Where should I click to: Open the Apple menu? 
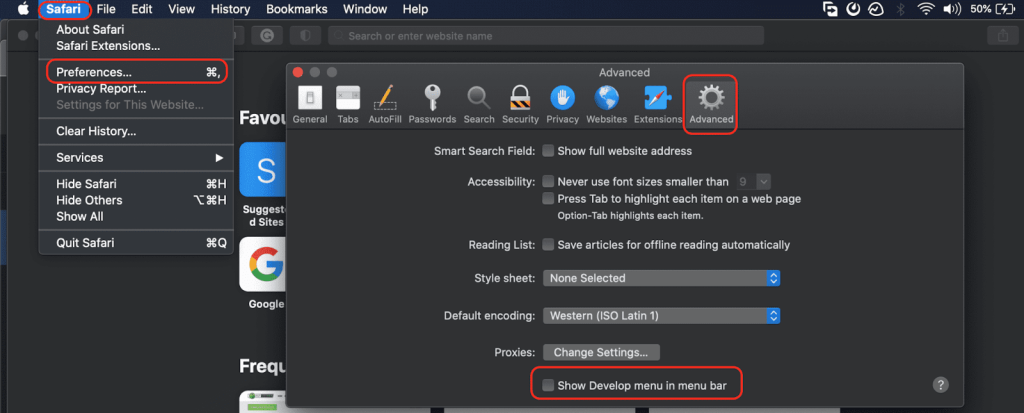point(24,8)
